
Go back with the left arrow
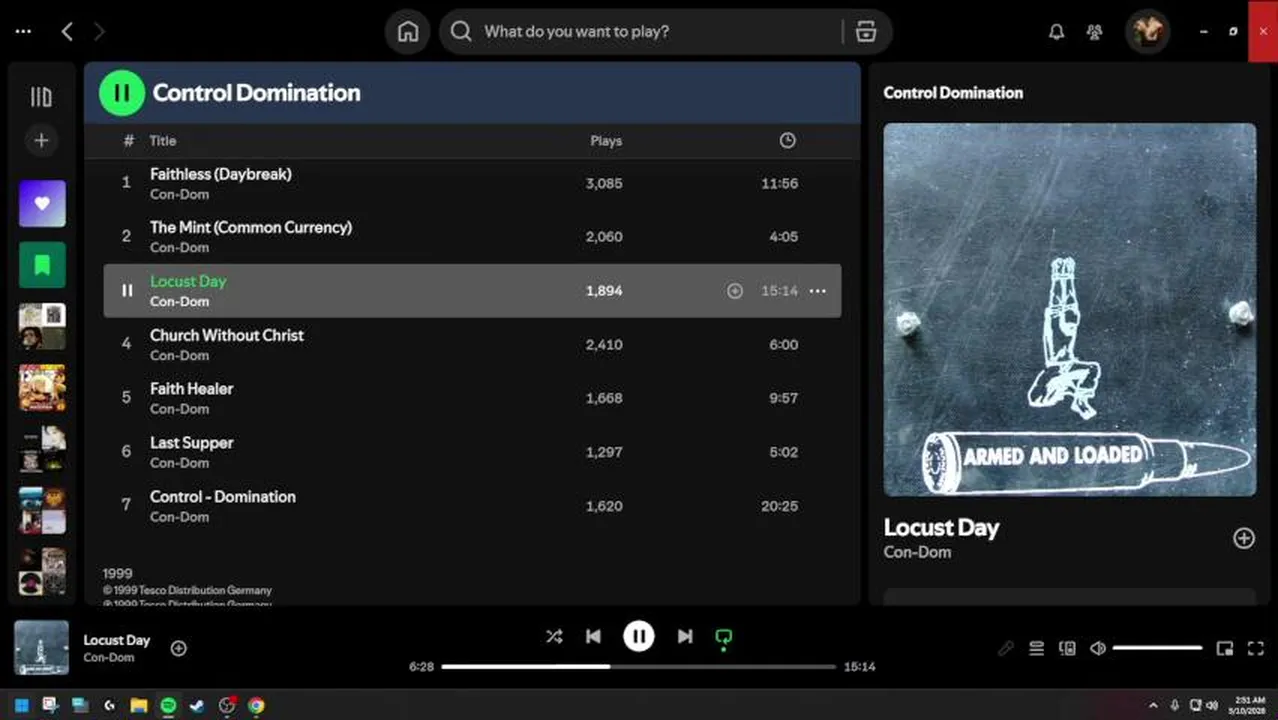[x=67, y=32]
